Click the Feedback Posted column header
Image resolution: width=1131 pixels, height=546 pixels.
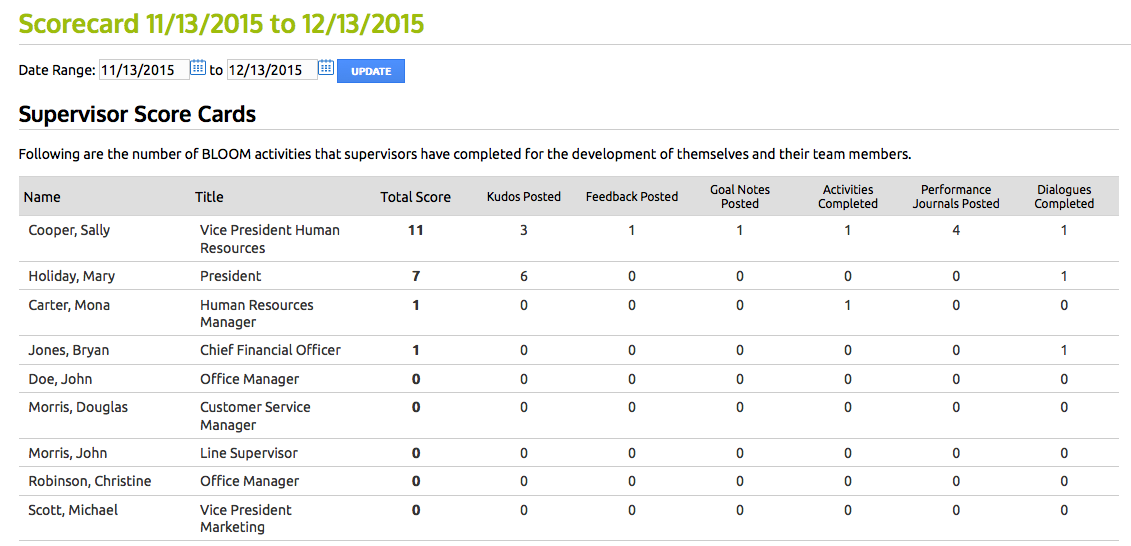click(x=632, y=197)
